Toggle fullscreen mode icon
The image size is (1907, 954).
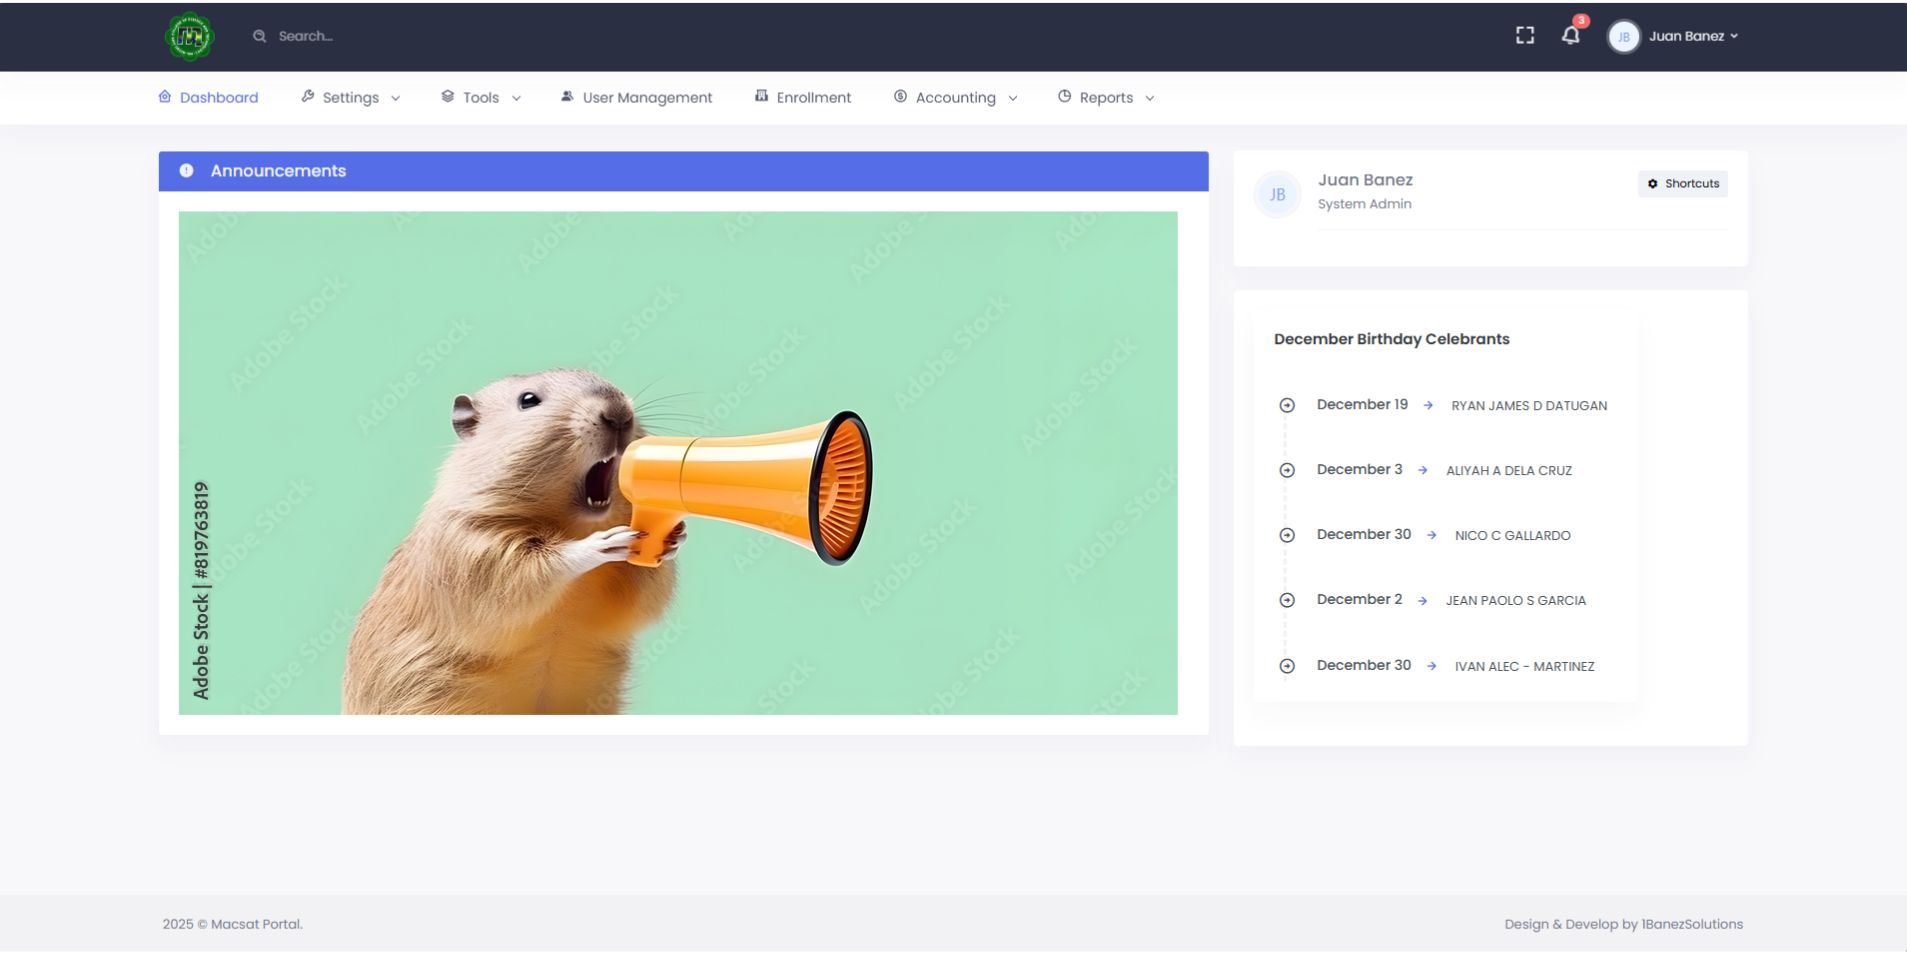(x=1524, y=36)
